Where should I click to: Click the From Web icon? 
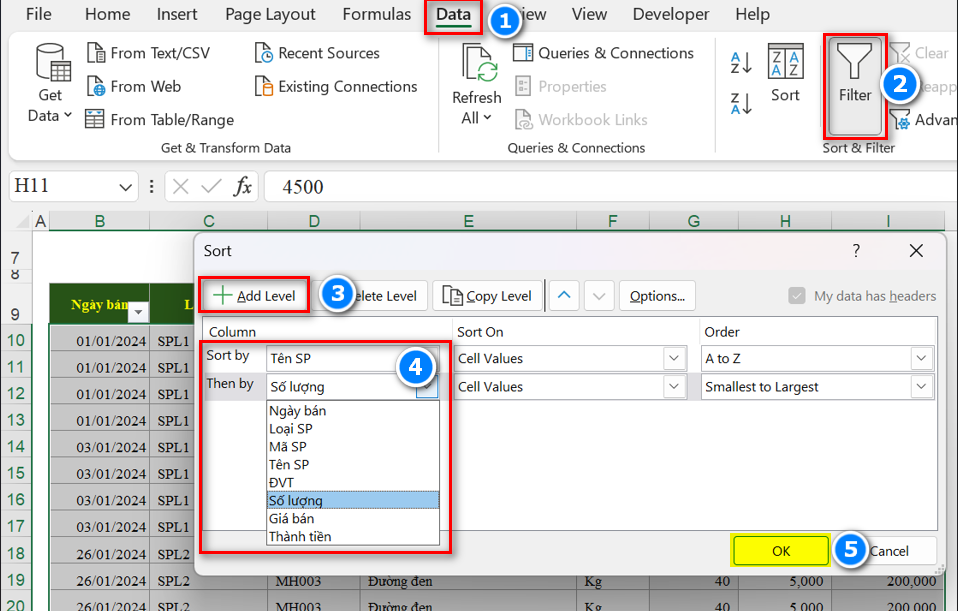[95, 87]
